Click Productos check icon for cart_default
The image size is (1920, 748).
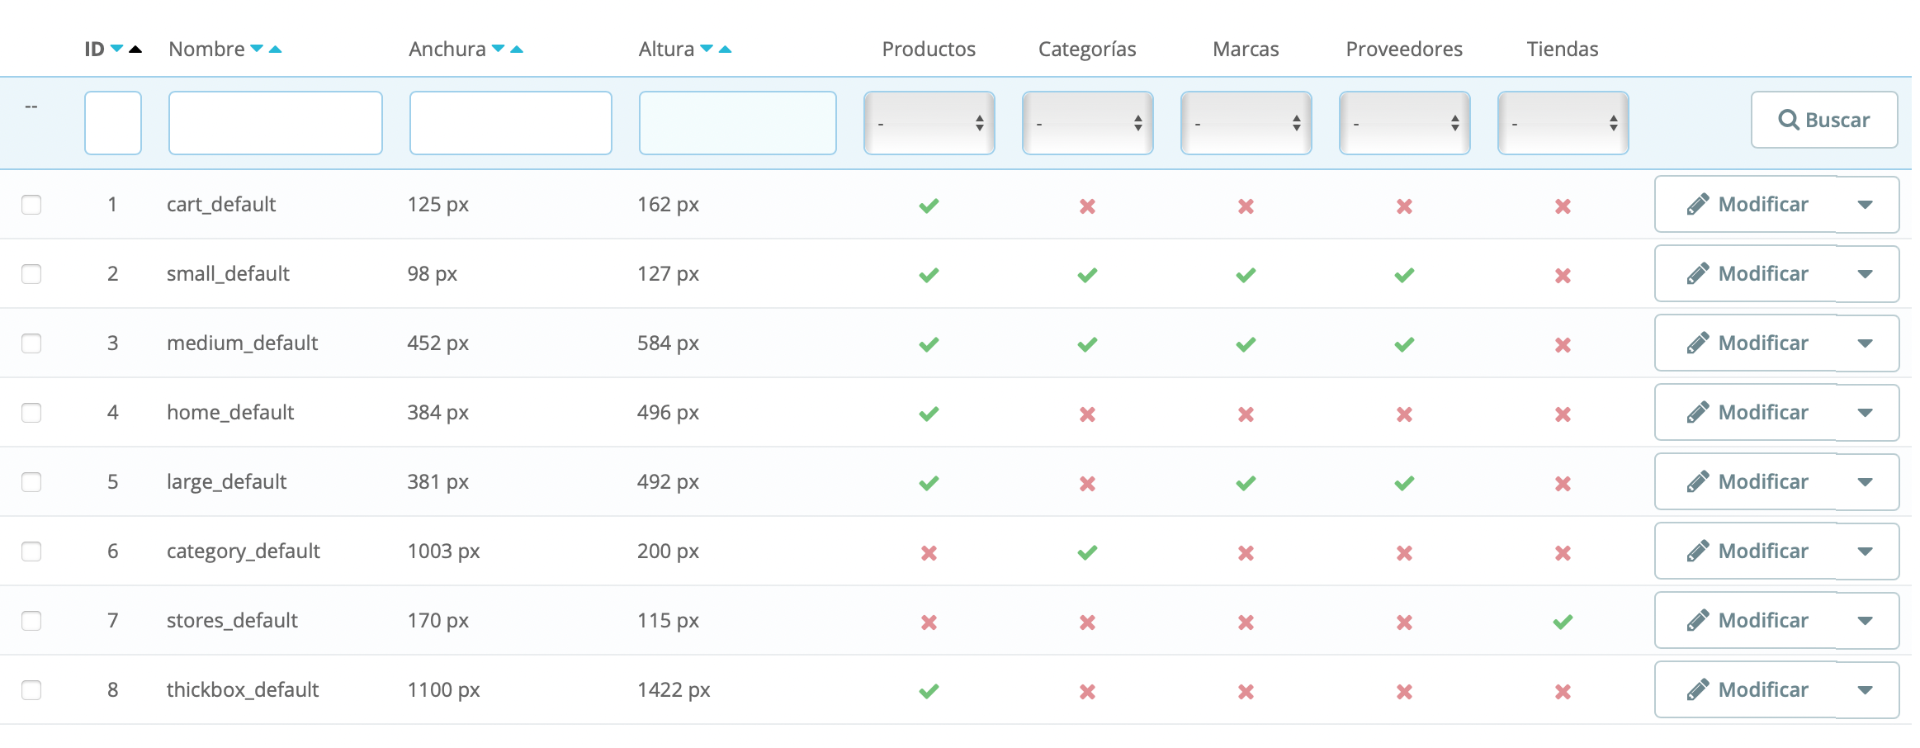929,206
